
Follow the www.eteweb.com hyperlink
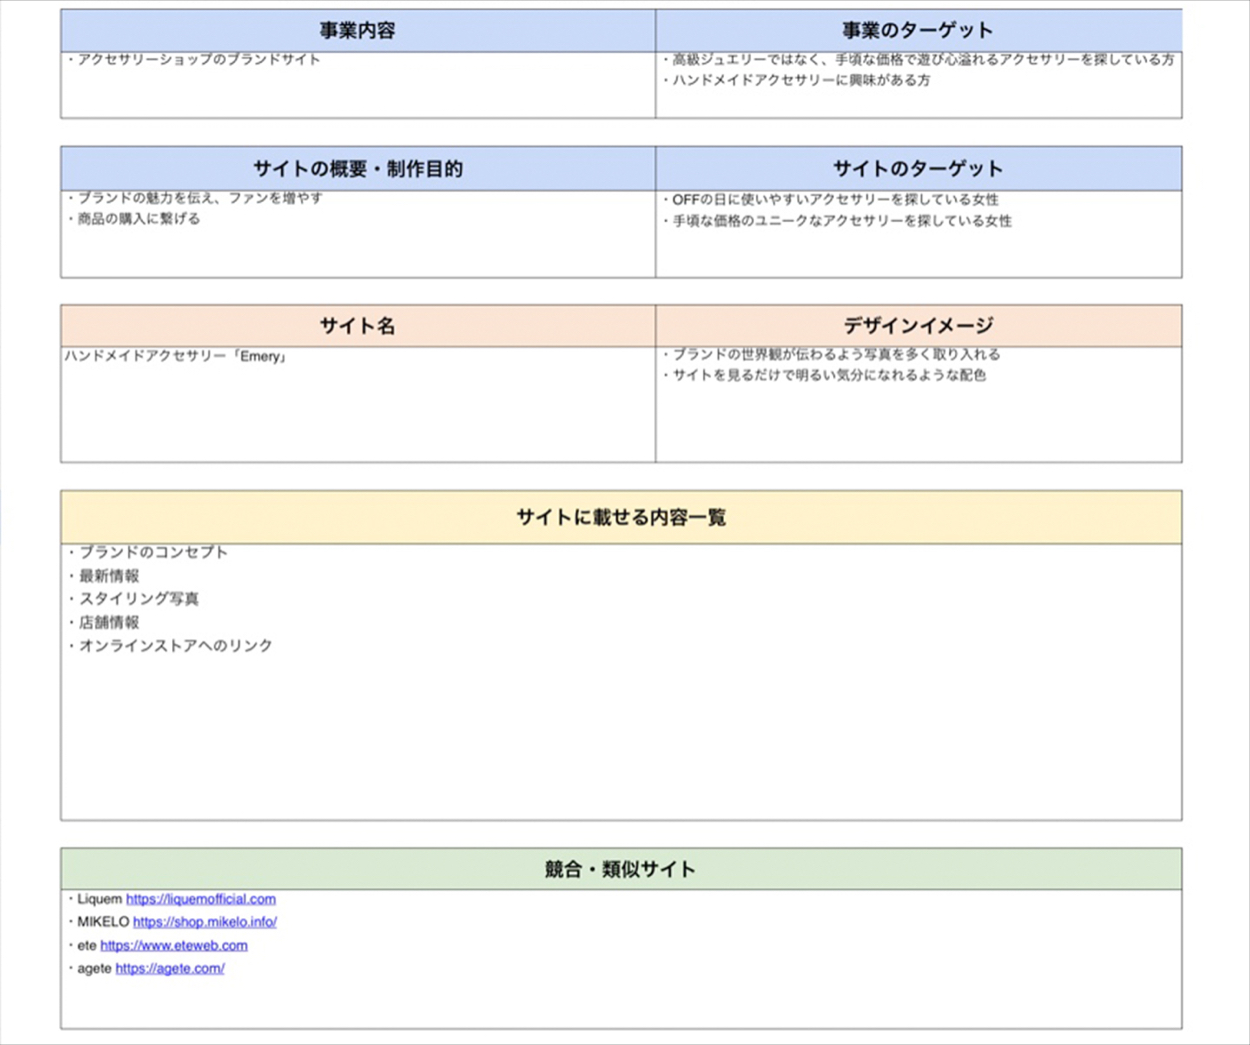pos(173,945)
